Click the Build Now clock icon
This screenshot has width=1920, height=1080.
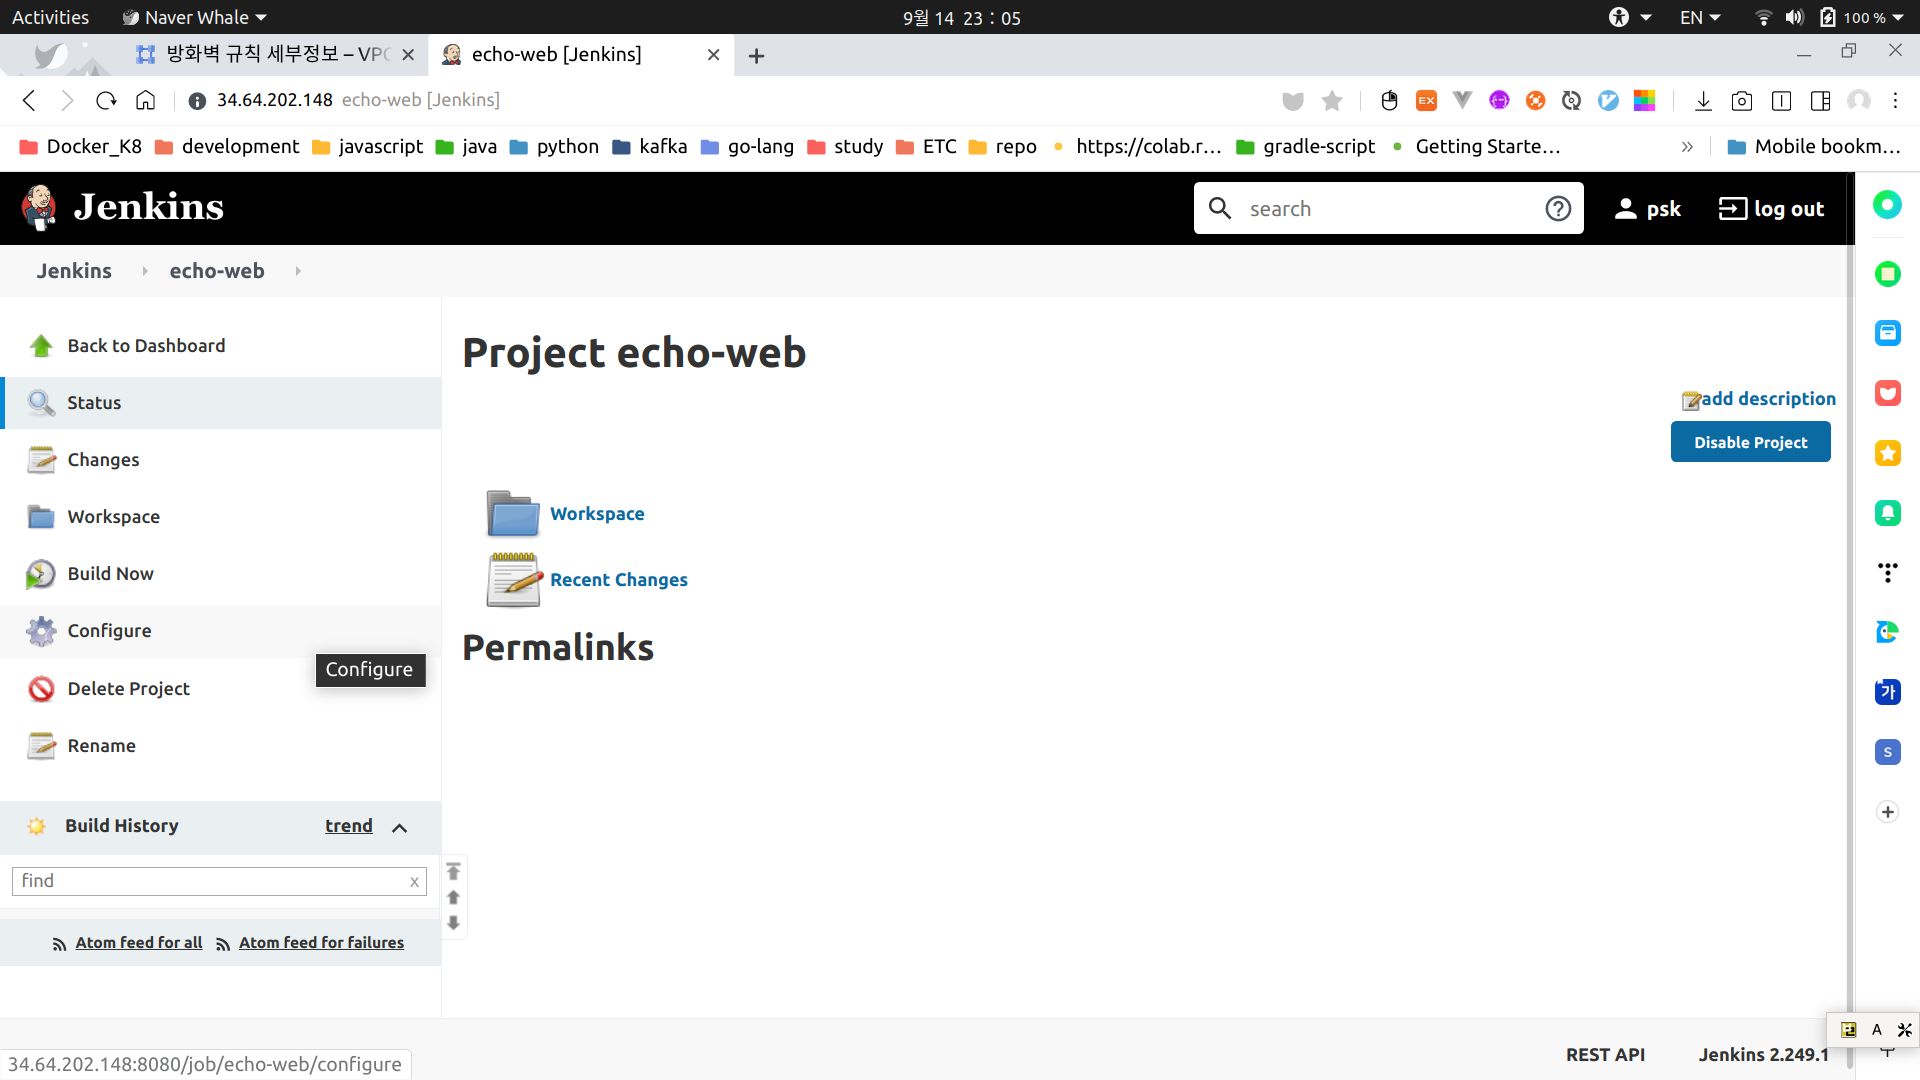[x=40, y=574]
